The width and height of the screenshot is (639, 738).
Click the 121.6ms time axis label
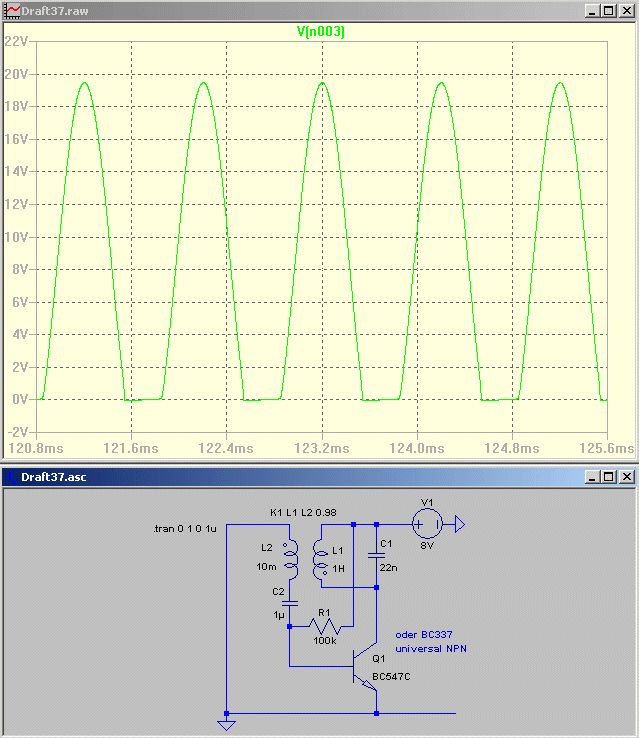coord(131,448)
